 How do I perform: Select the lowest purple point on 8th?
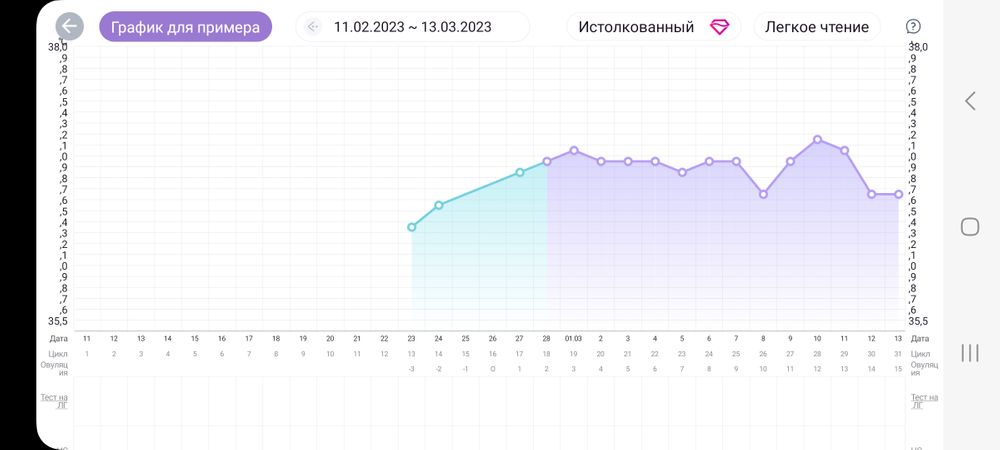[x=763, y=194]
